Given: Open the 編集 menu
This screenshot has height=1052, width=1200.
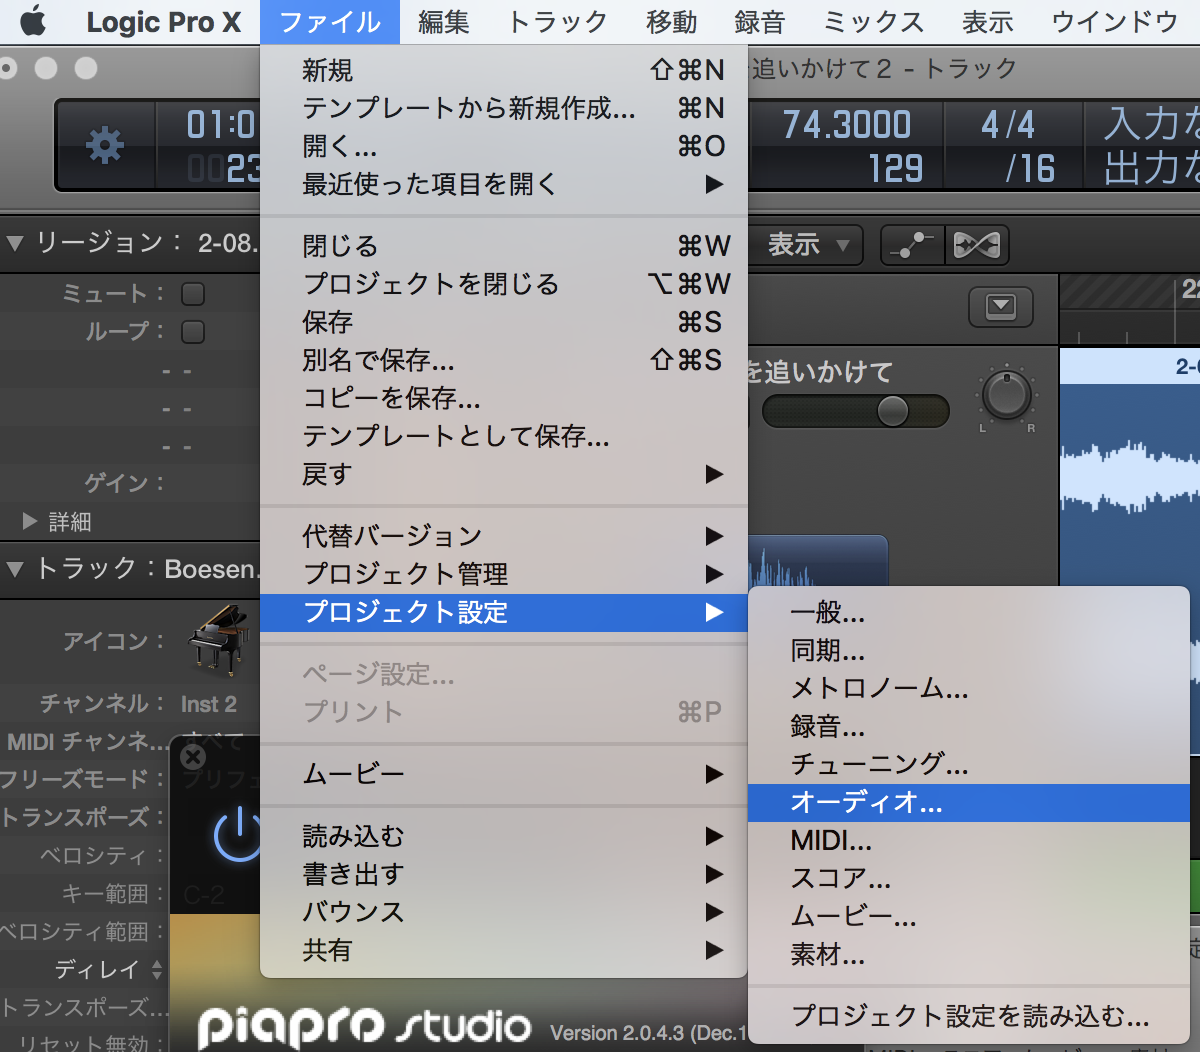Looking at the screenshot, I should (444, 22).
